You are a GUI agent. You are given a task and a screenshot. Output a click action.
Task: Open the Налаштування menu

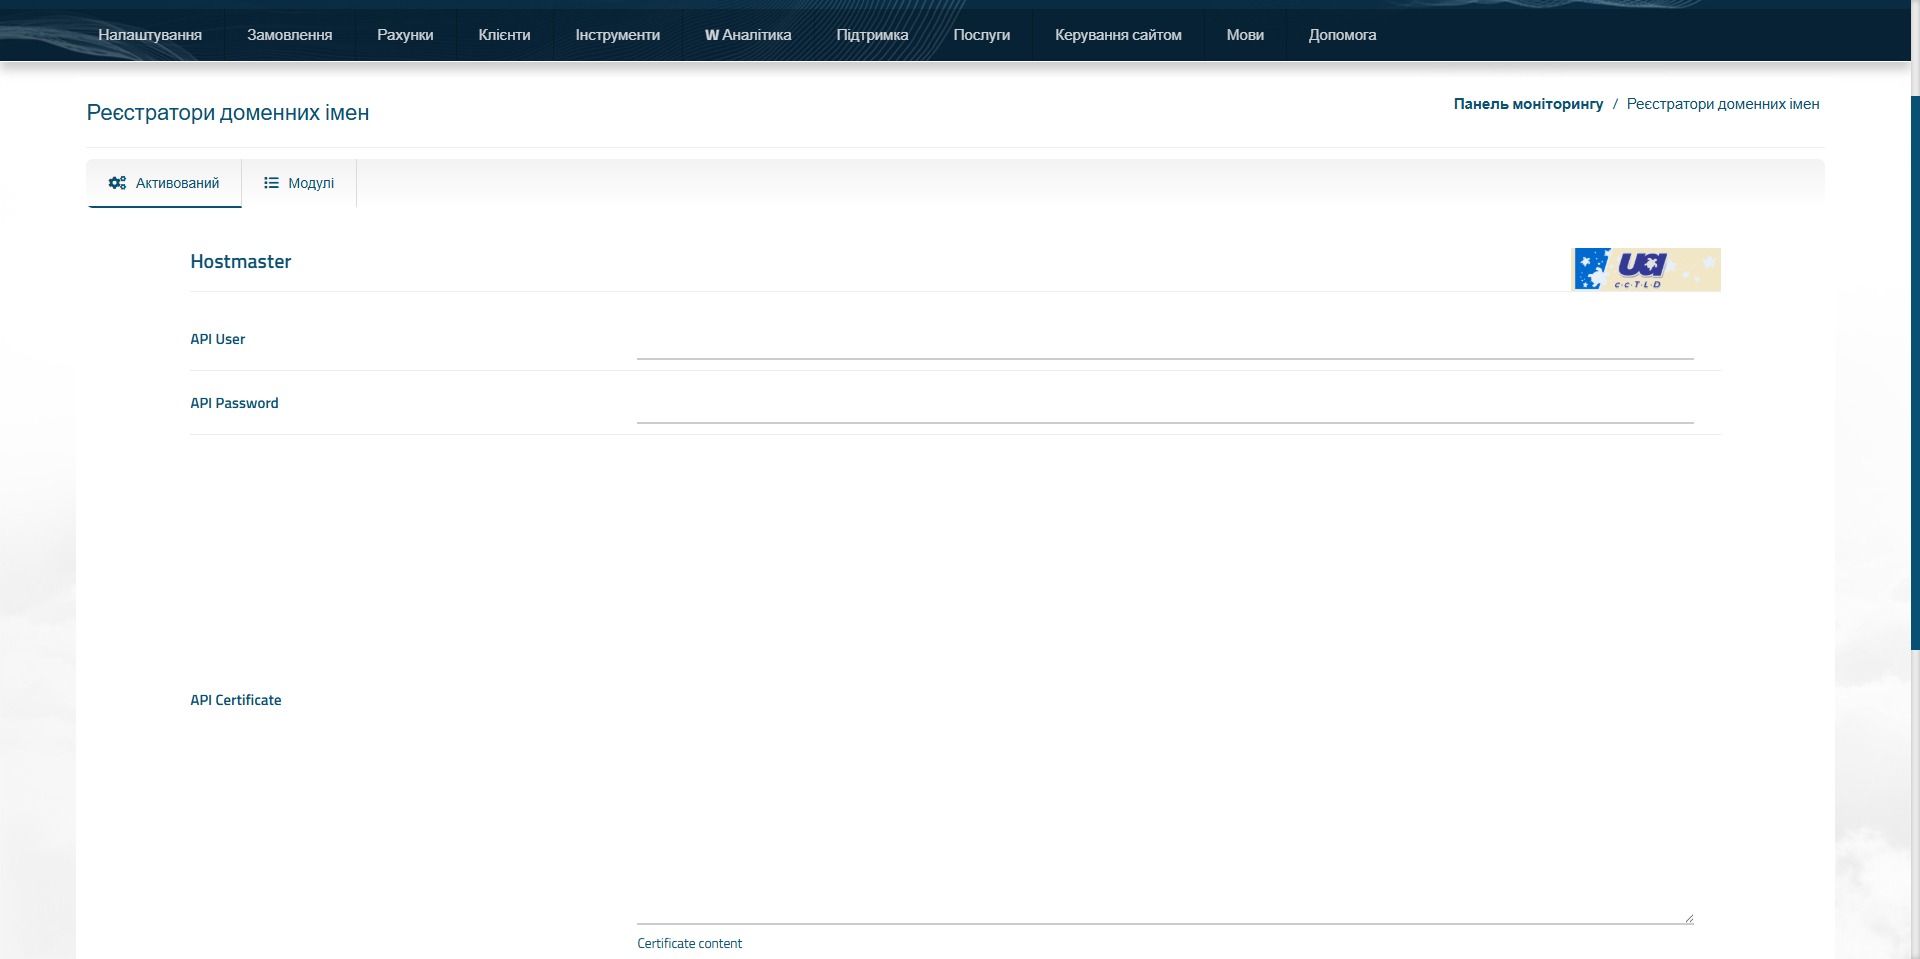150,35
